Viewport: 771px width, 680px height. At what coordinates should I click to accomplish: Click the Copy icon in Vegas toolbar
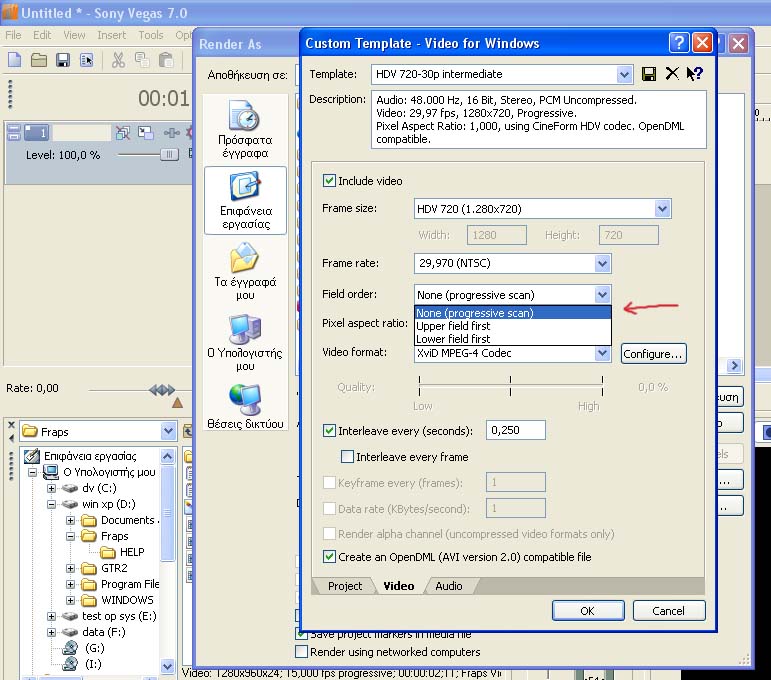point(142,60)
